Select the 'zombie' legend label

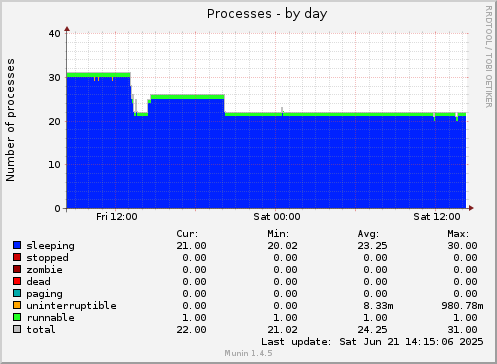tap(44, 270)
